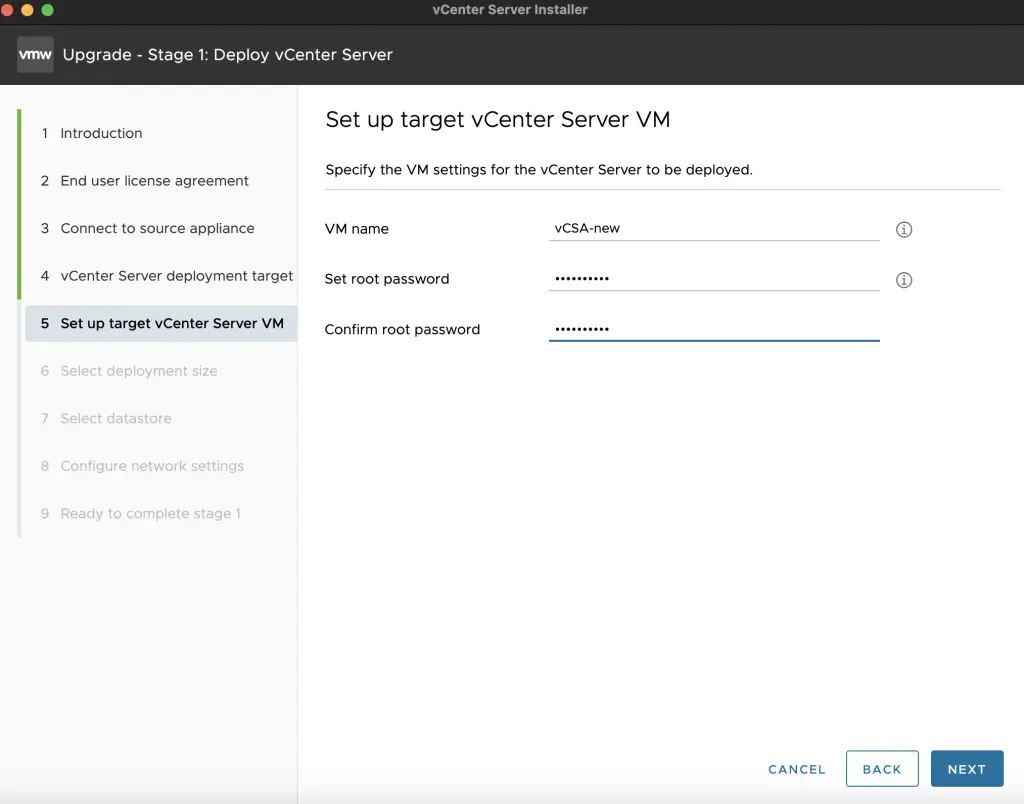This screenshot has height=804, width=1024.
Task: Click the Select deployment size step
Action: pos(137,371)
